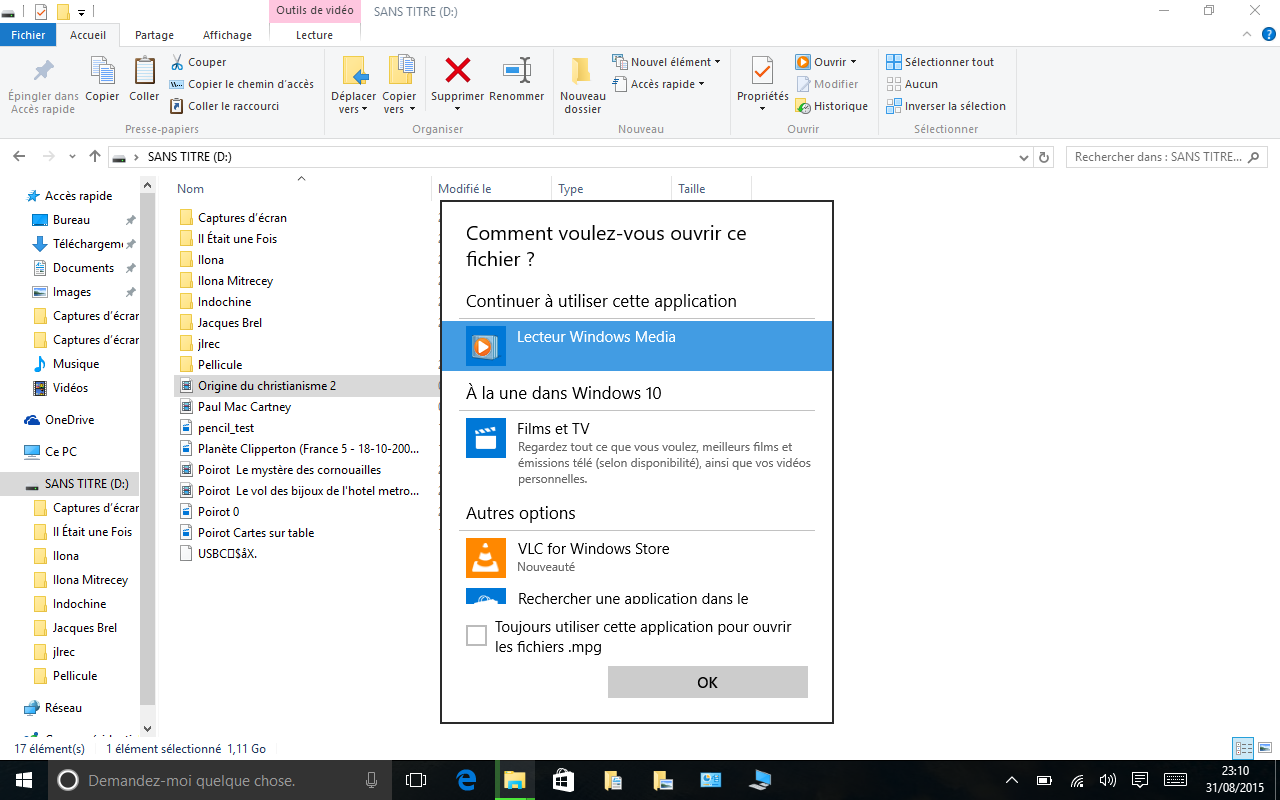Image resolution: width=1280 pixels, height=800 pixels.
Task: Go up one folder level arrow
Action: (95, 157)
